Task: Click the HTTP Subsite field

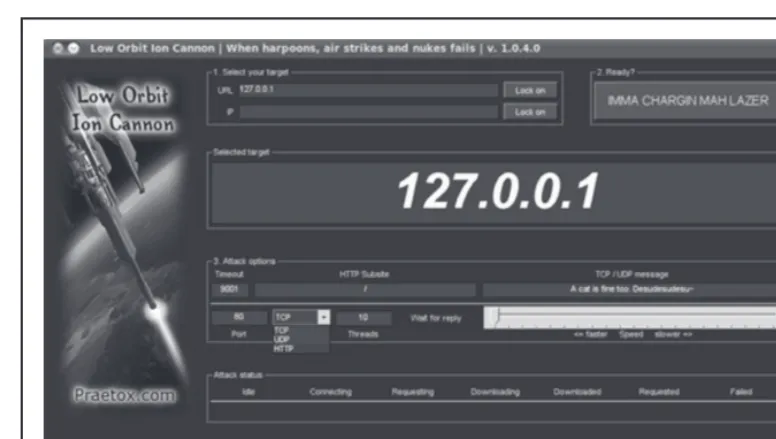Action: point(365,289)
